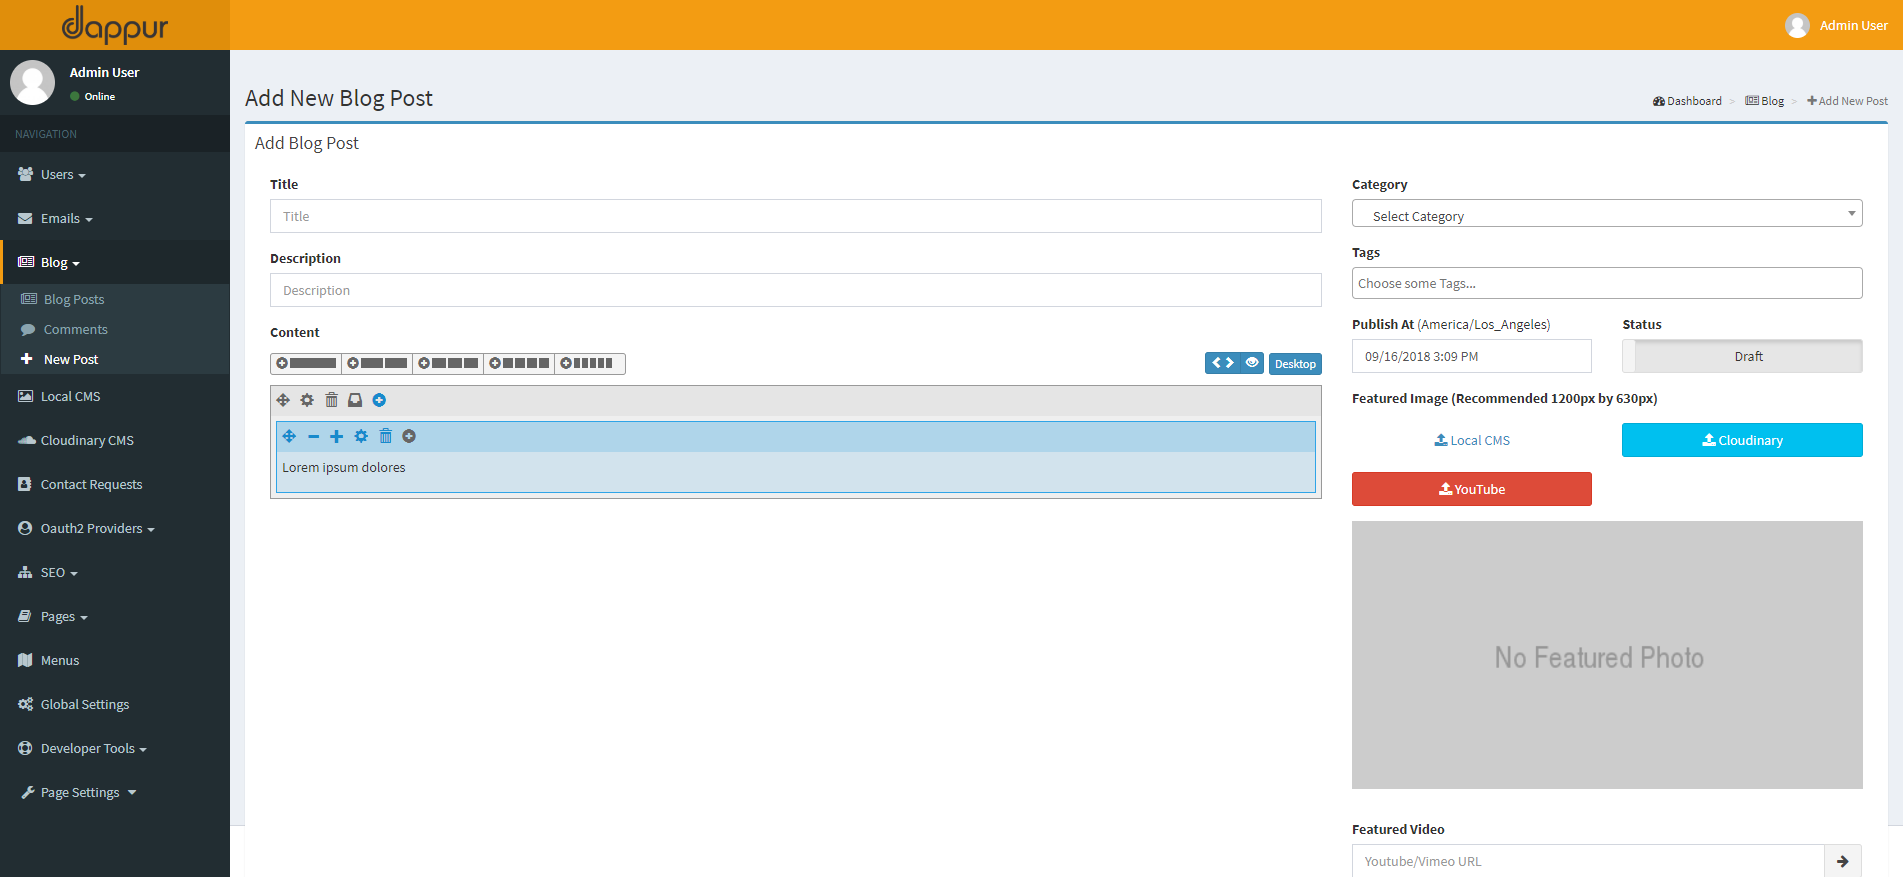Go to Blog breadcrumb link
The image size is (1903, 877).
pos(1765,101)
